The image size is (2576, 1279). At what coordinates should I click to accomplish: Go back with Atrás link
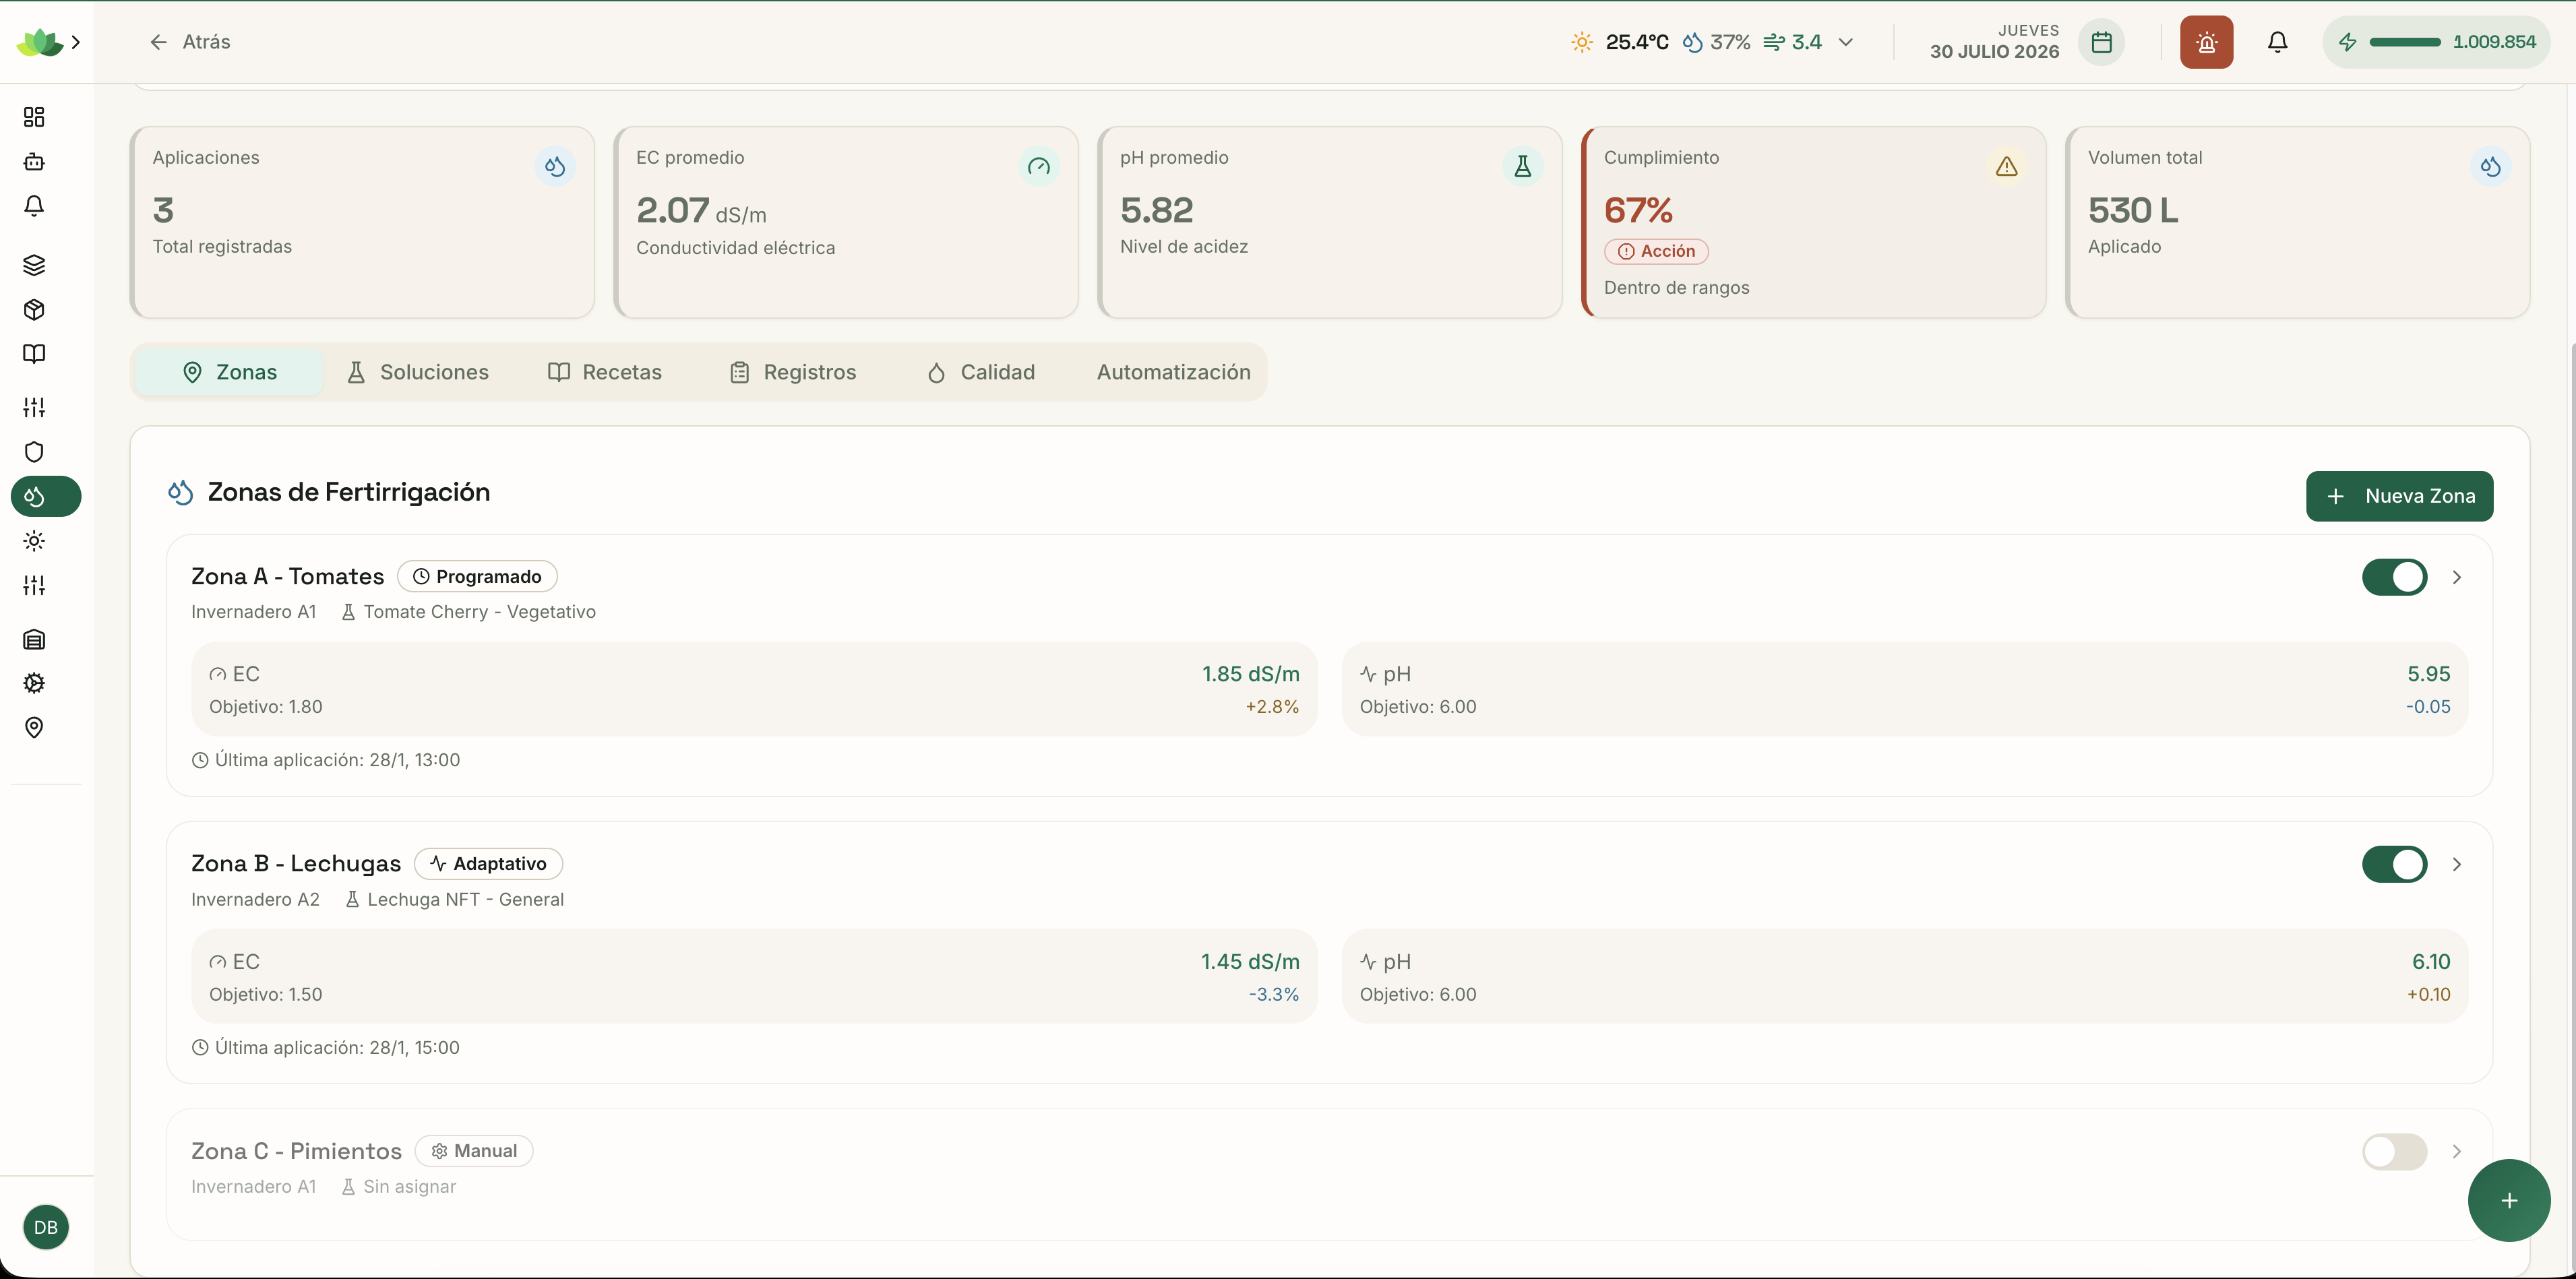(x=189, y=42)
